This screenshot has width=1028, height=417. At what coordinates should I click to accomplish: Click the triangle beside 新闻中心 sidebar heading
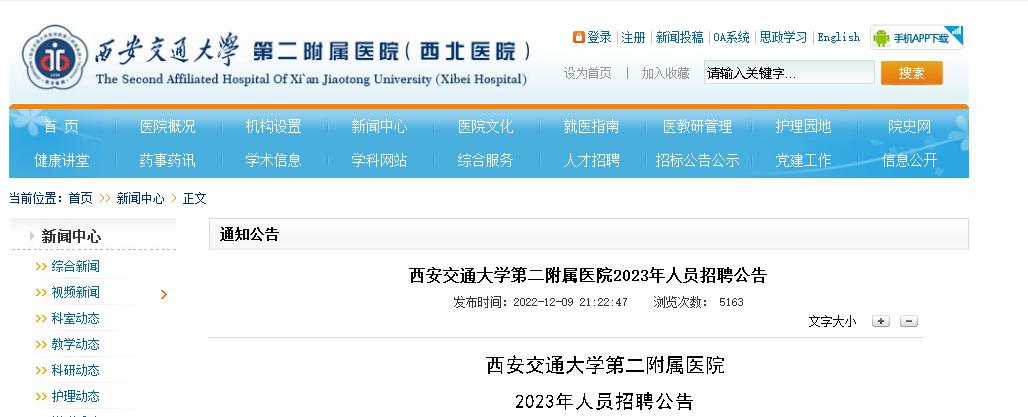click(32, 236)
